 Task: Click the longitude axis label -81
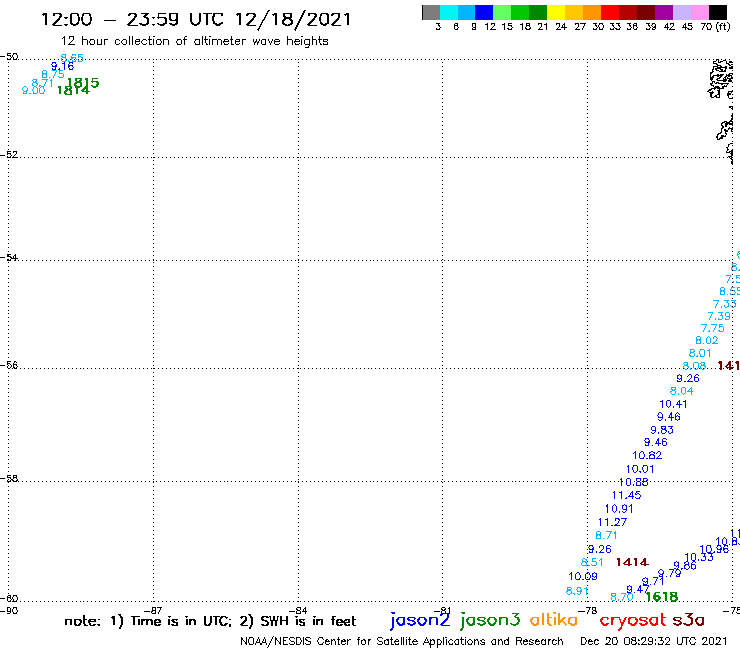point(443,610)
